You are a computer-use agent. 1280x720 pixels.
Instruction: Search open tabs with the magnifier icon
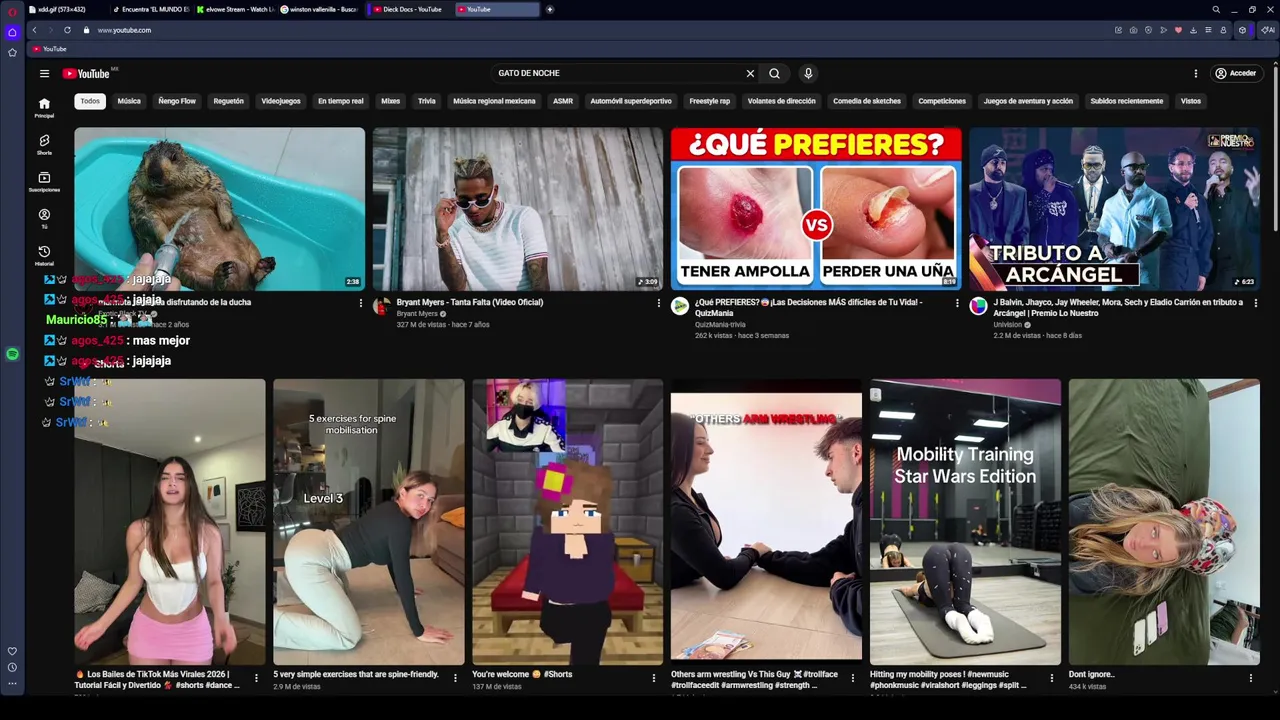tap(1216, 10)
